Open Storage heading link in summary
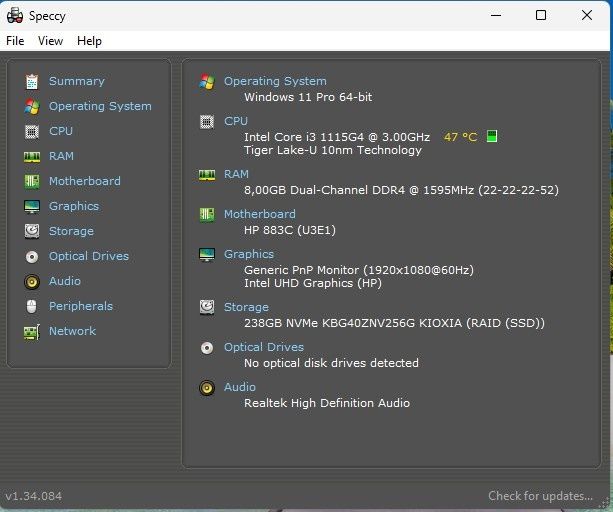This screenshot has height=512, width=613. [246, 308]
